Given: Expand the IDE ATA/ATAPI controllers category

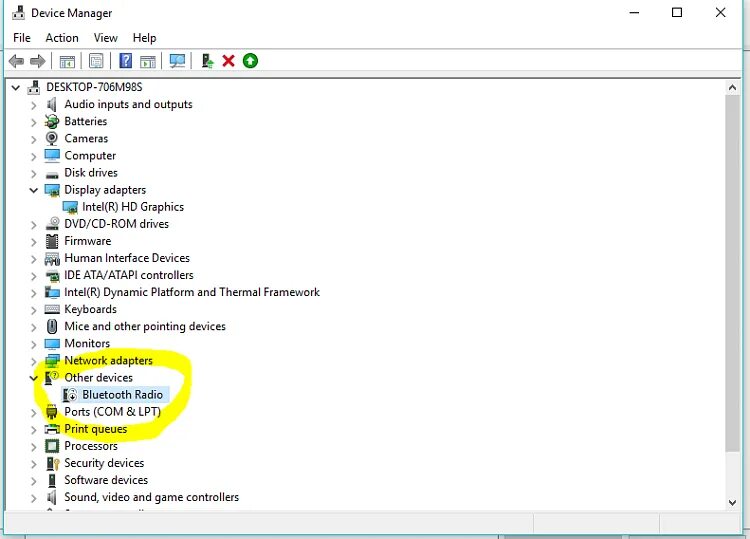Looking at the screenshot, I should click(x=33, y=275).
